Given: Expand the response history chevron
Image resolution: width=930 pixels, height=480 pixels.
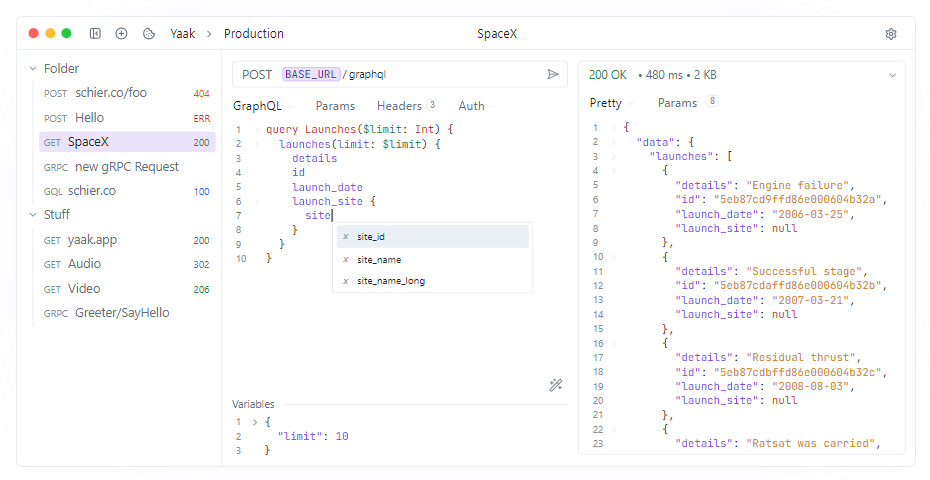Looking at the screenshot, I should [x=892, y=75].
